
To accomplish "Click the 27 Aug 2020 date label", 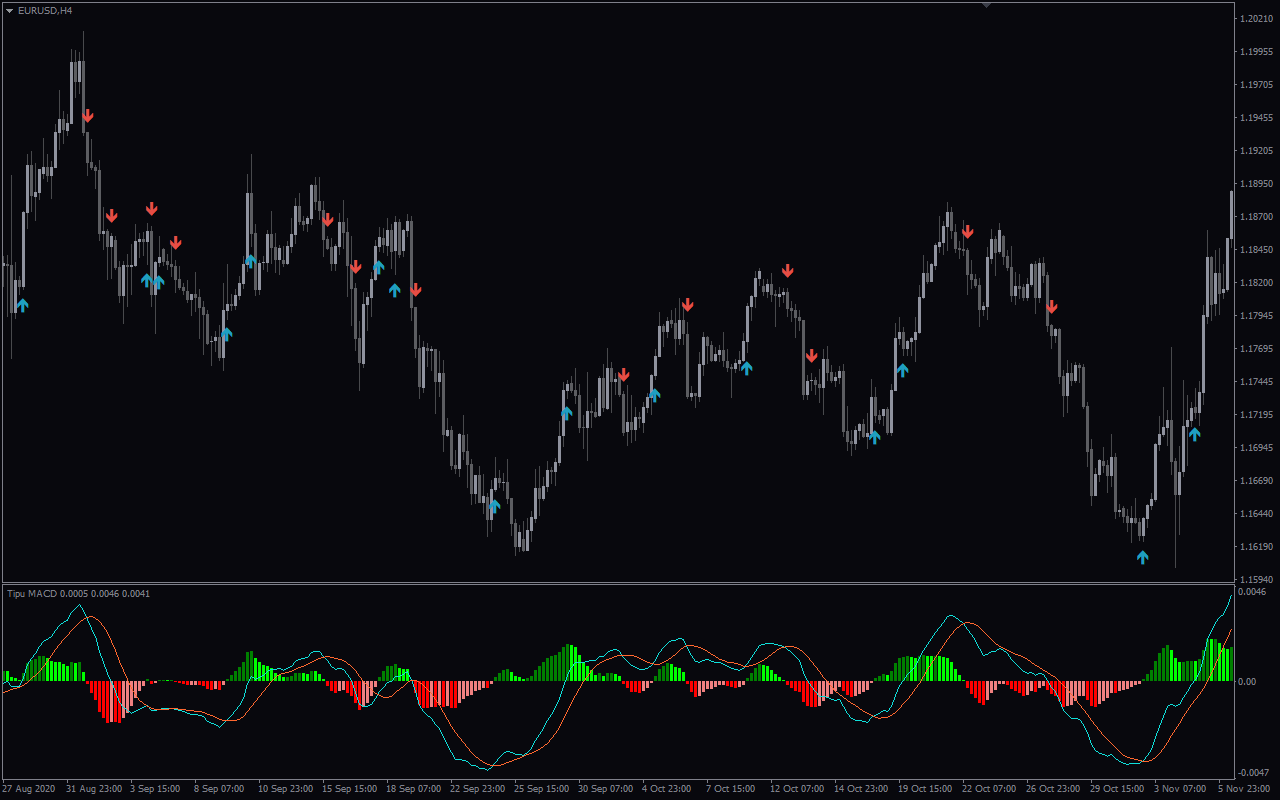I will tap(30, 789).
